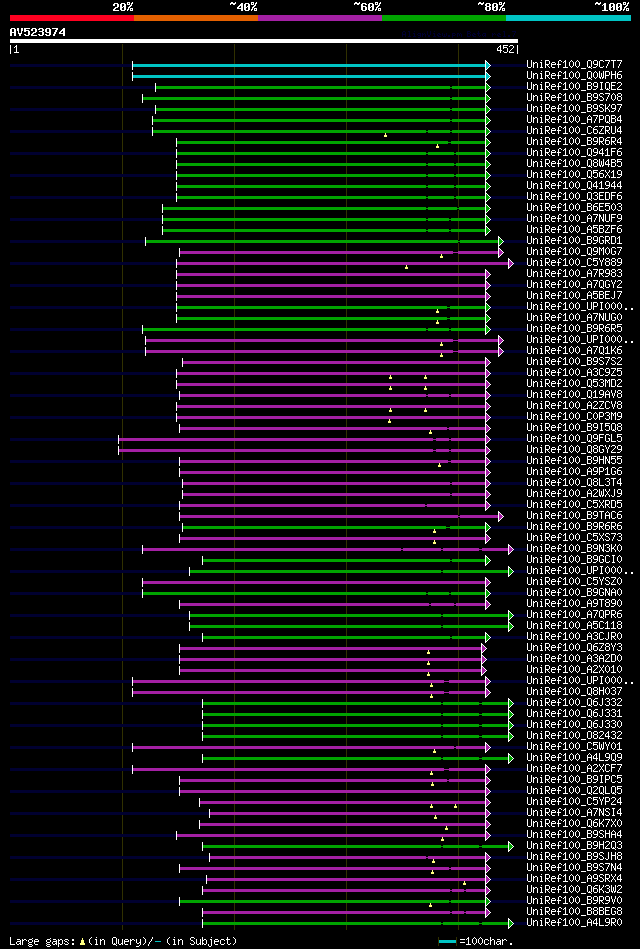Screen dimensions: 640x949
Task: Click the UniRef100_C6ZRU4 label
Action: [x=574, y=131]
